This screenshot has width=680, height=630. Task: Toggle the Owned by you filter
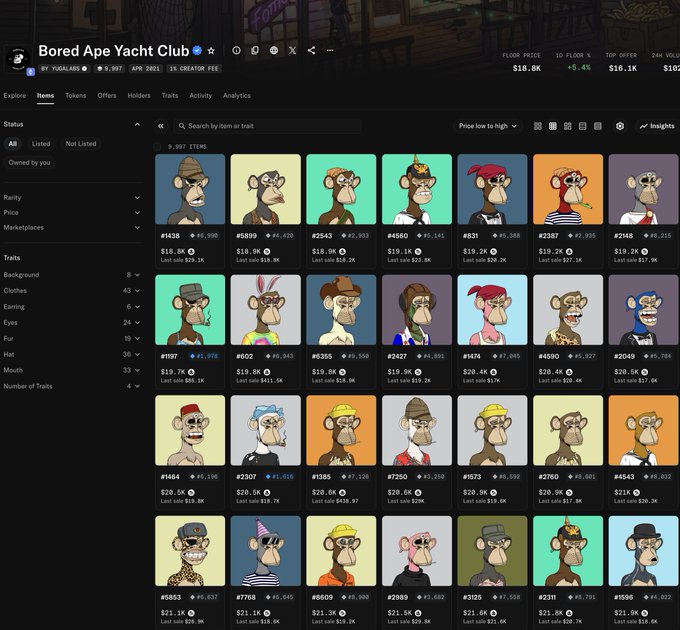click(29, 163)
